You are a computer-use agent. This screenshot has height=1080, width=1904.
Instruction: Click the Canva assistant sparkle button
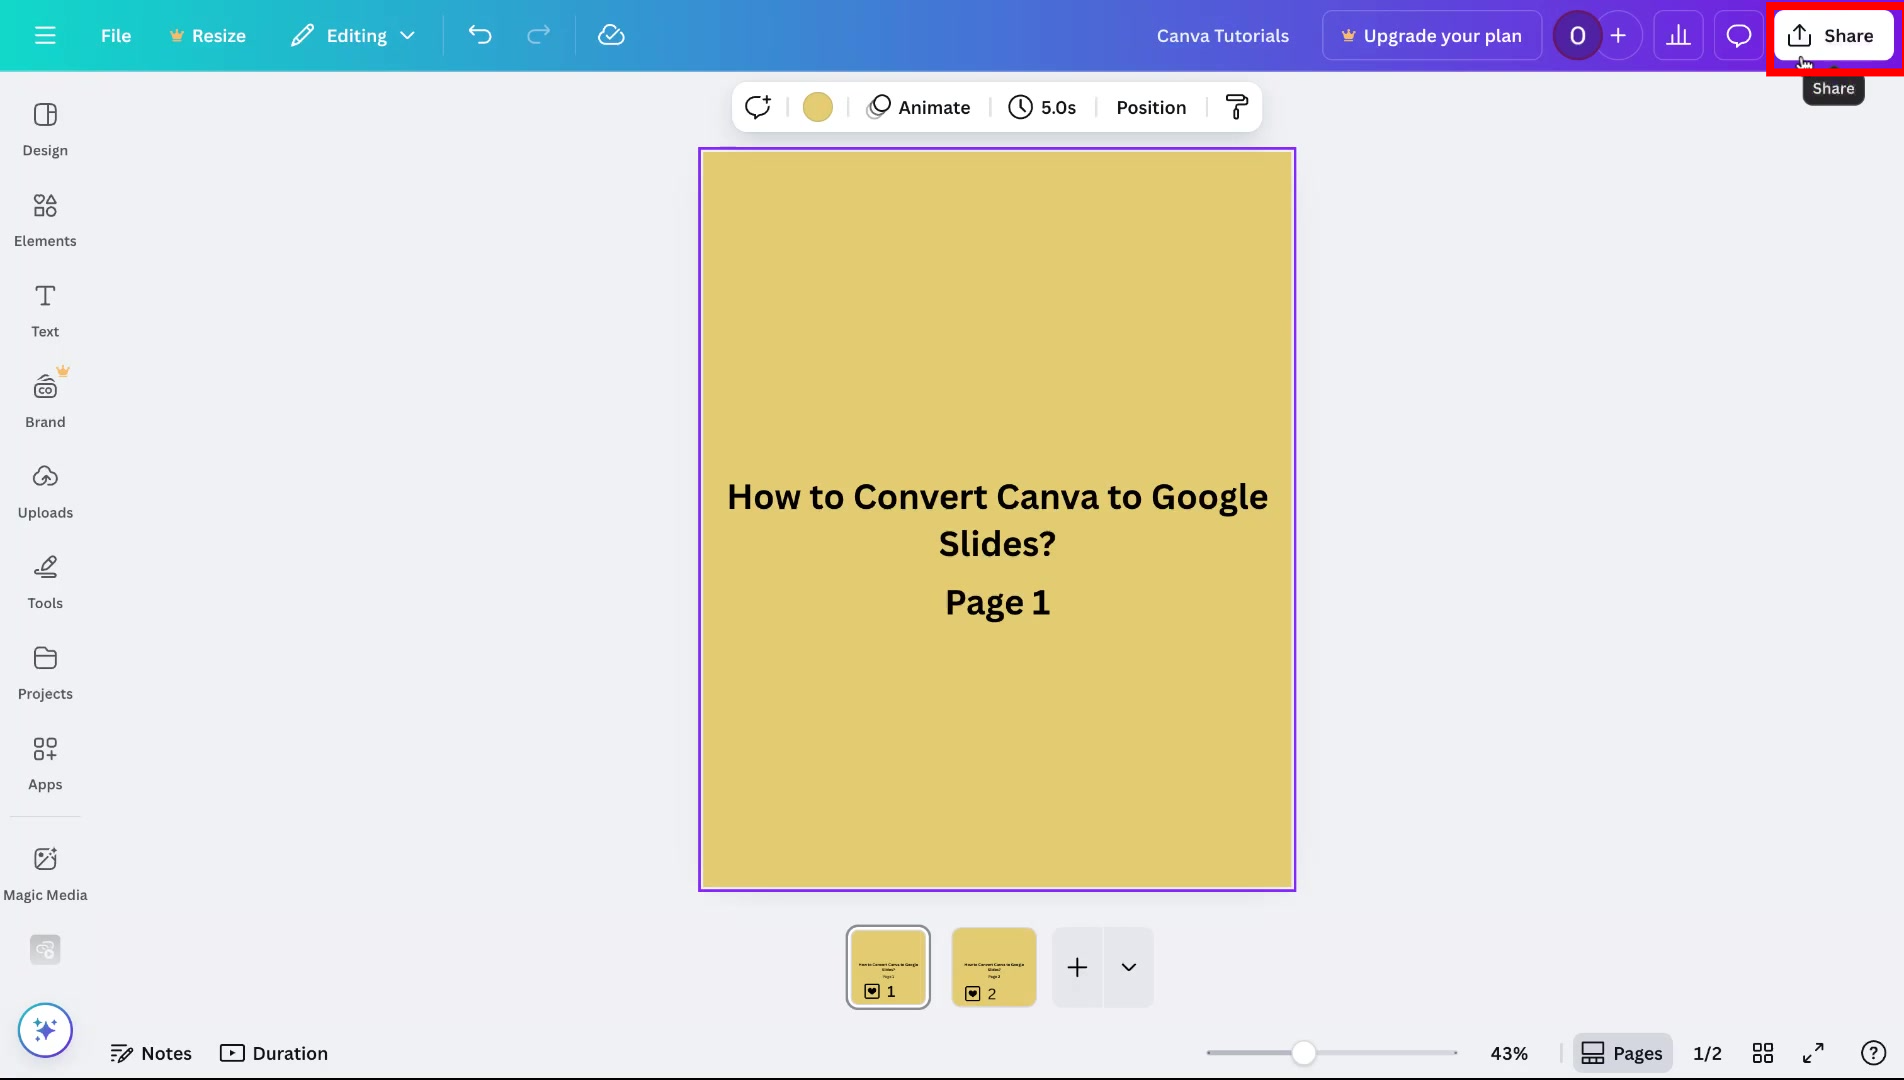click(x=45, y=1029)
